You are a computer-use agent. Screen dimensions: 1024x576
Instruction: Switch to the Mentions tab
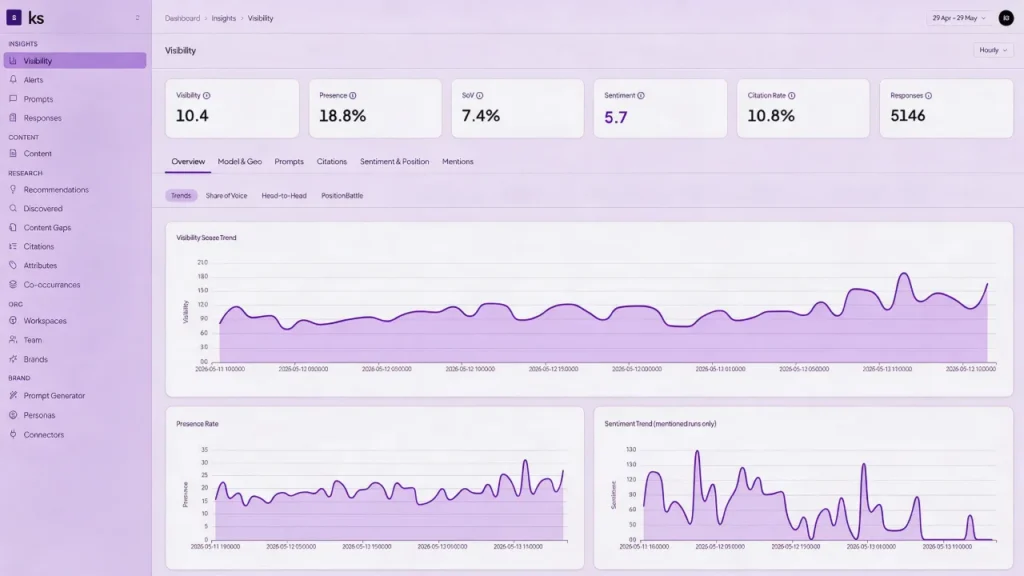(x=458, y=161)
